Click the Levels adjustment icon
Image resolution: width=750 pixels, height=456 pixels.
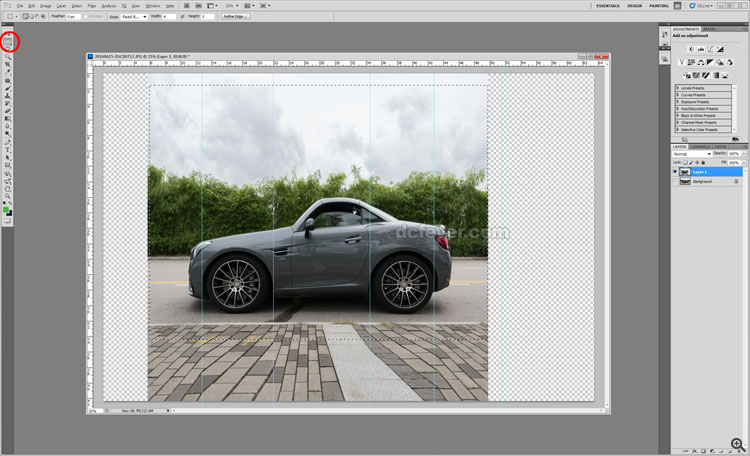point(700,48)
